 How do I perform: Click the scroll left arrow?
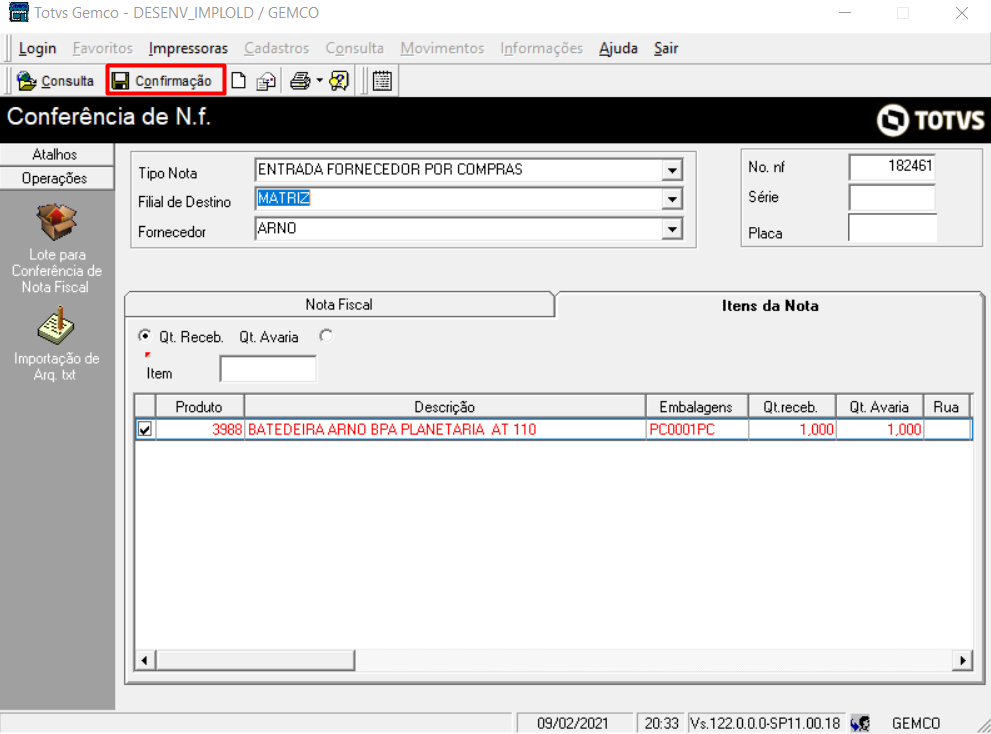point(145,660)
